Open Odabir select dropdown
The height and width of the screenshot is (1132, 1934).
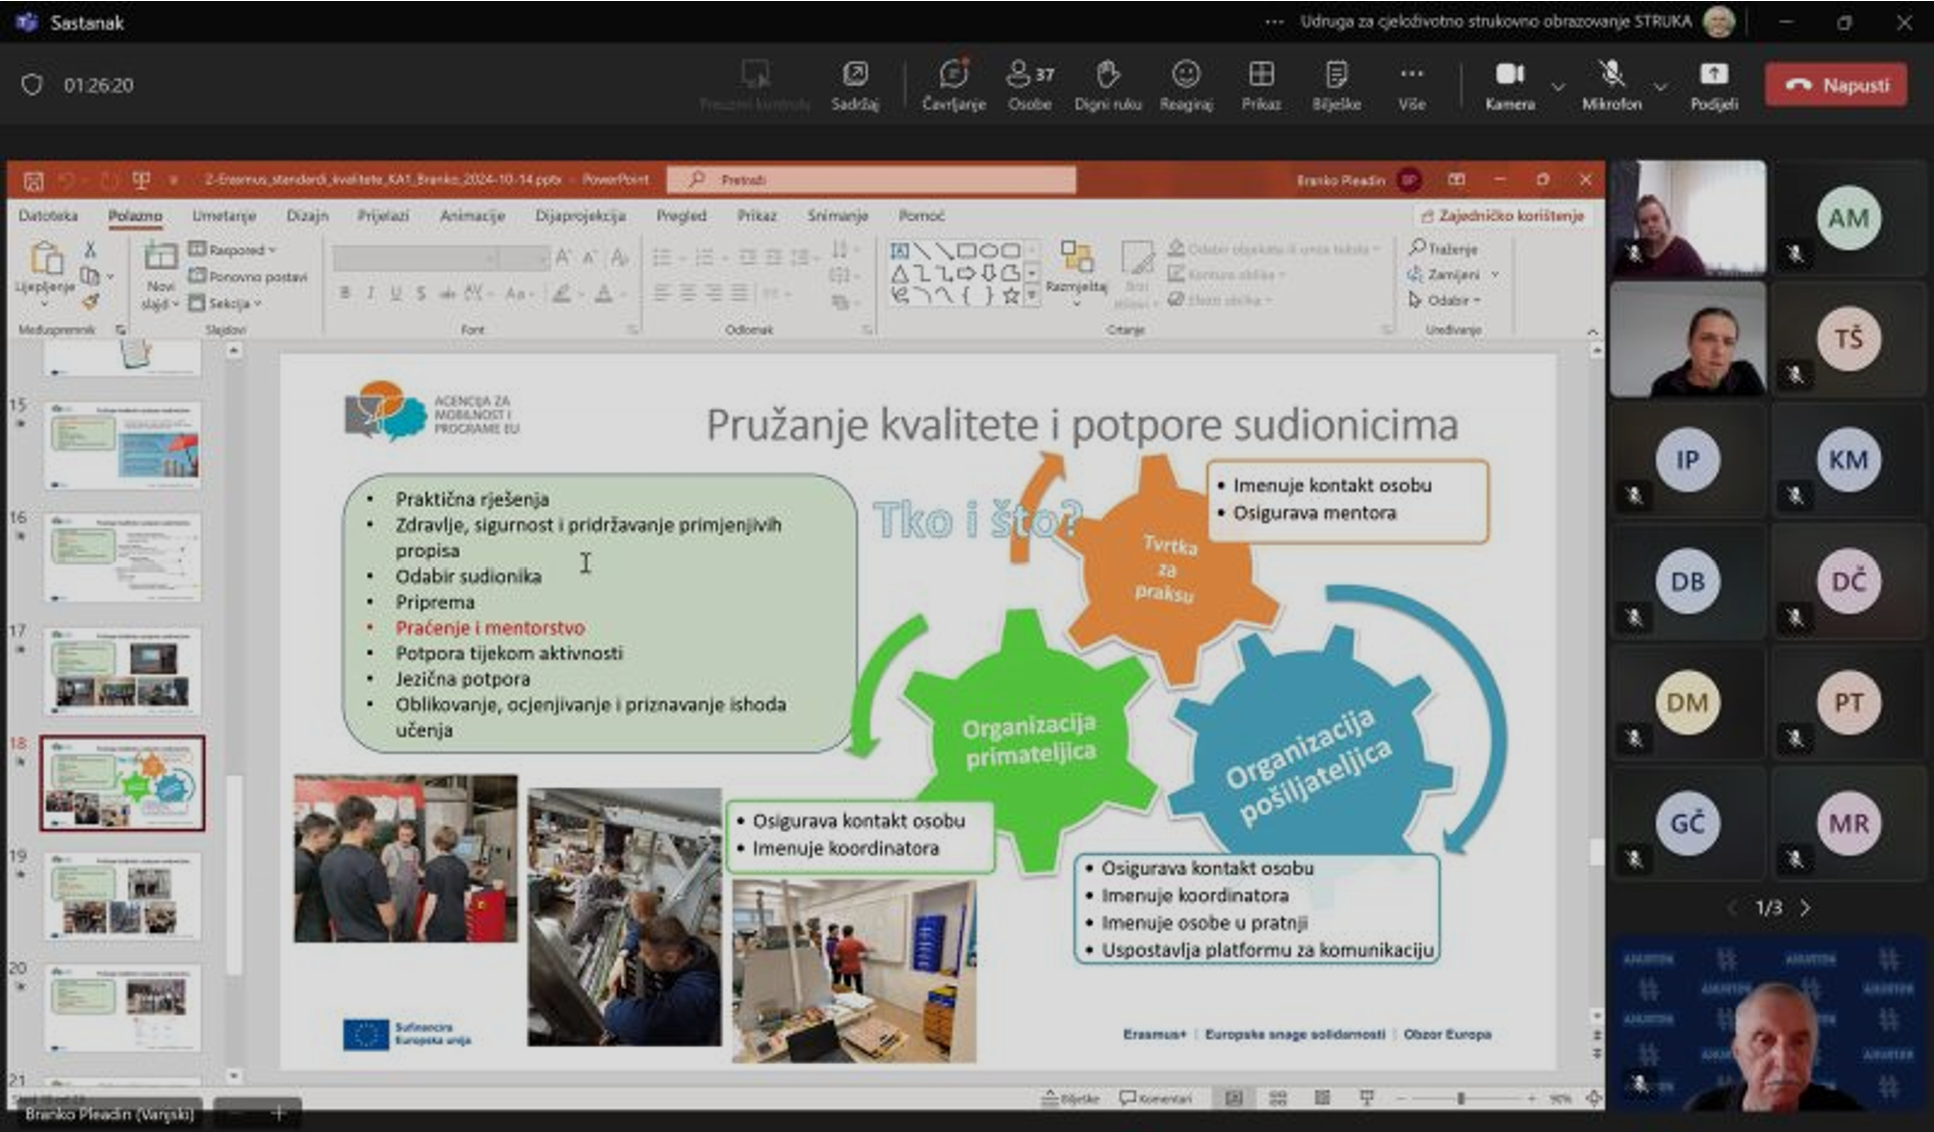(1445, 300)
